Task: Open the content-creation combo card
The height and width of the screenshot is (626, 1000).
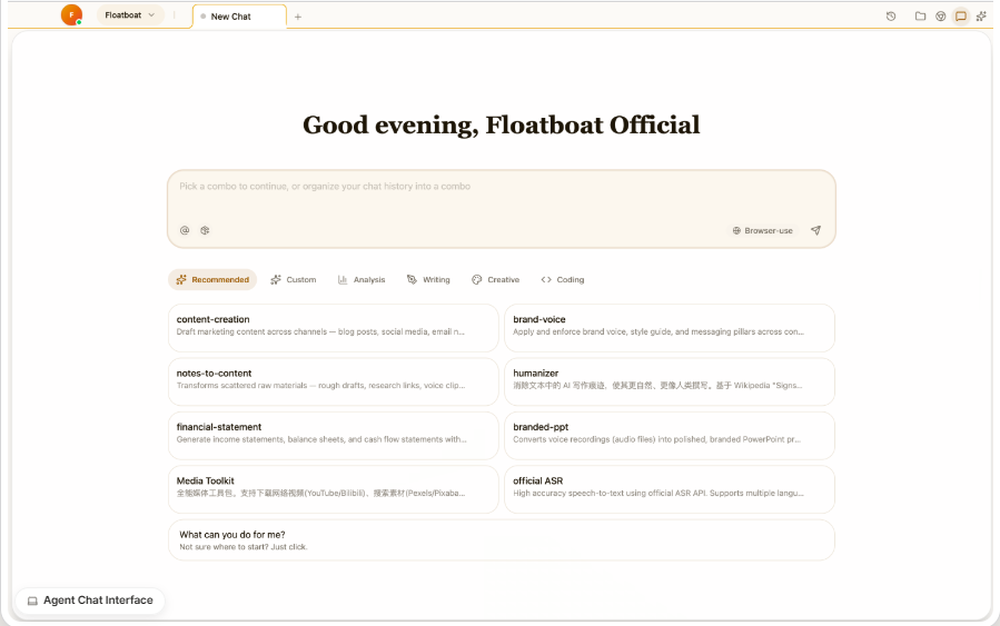Action: 333,328
